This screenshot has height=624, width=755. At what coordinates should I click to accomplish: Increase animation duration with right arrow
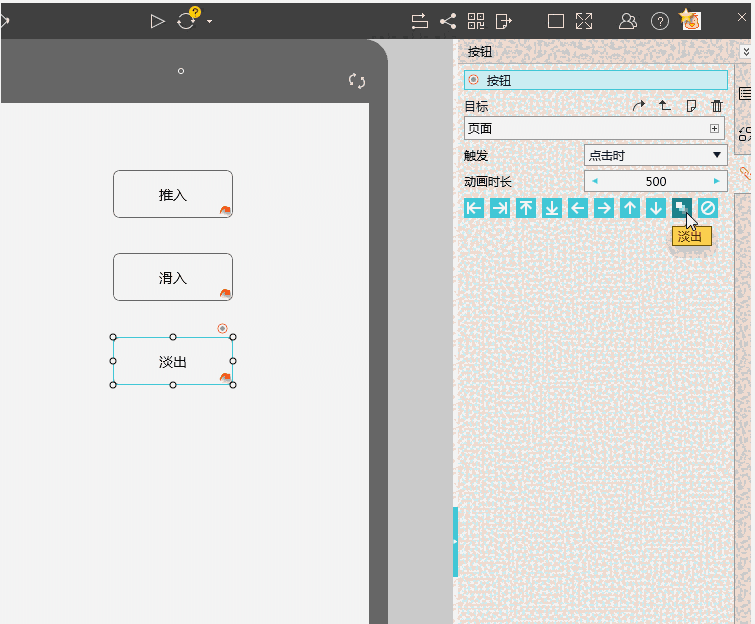(716, 181)
